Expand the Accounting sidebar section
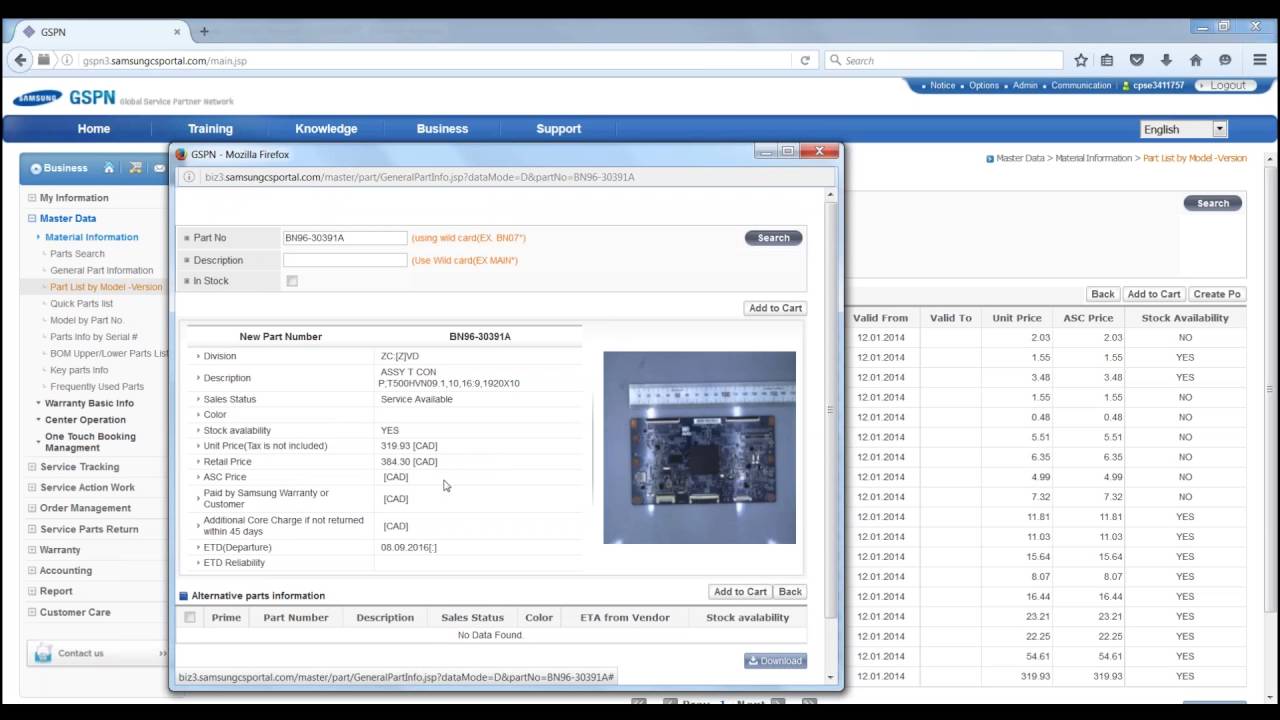 32,570
